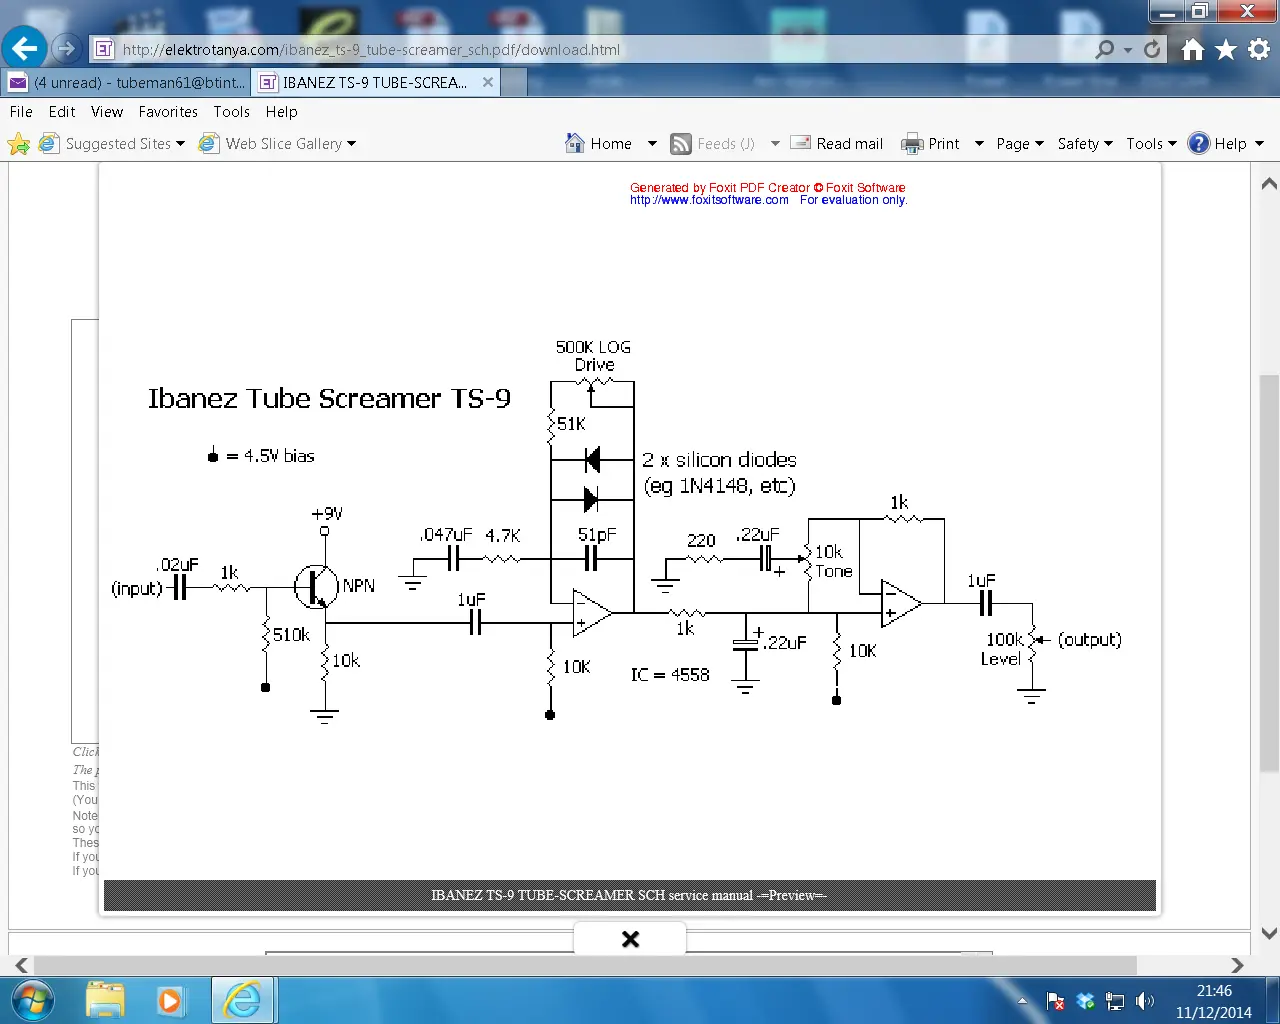Show hidden tray icons arrow
The width and height of the screenshot is (1280, 1024).
click(x=1022, y=1000)
